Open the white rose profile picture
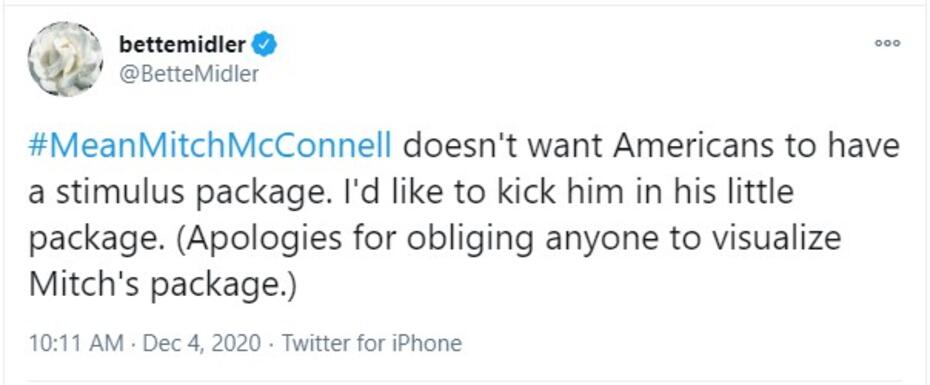The height and width of the screenshot is (385, 930). pyautogui.click(x=65, y=59)
